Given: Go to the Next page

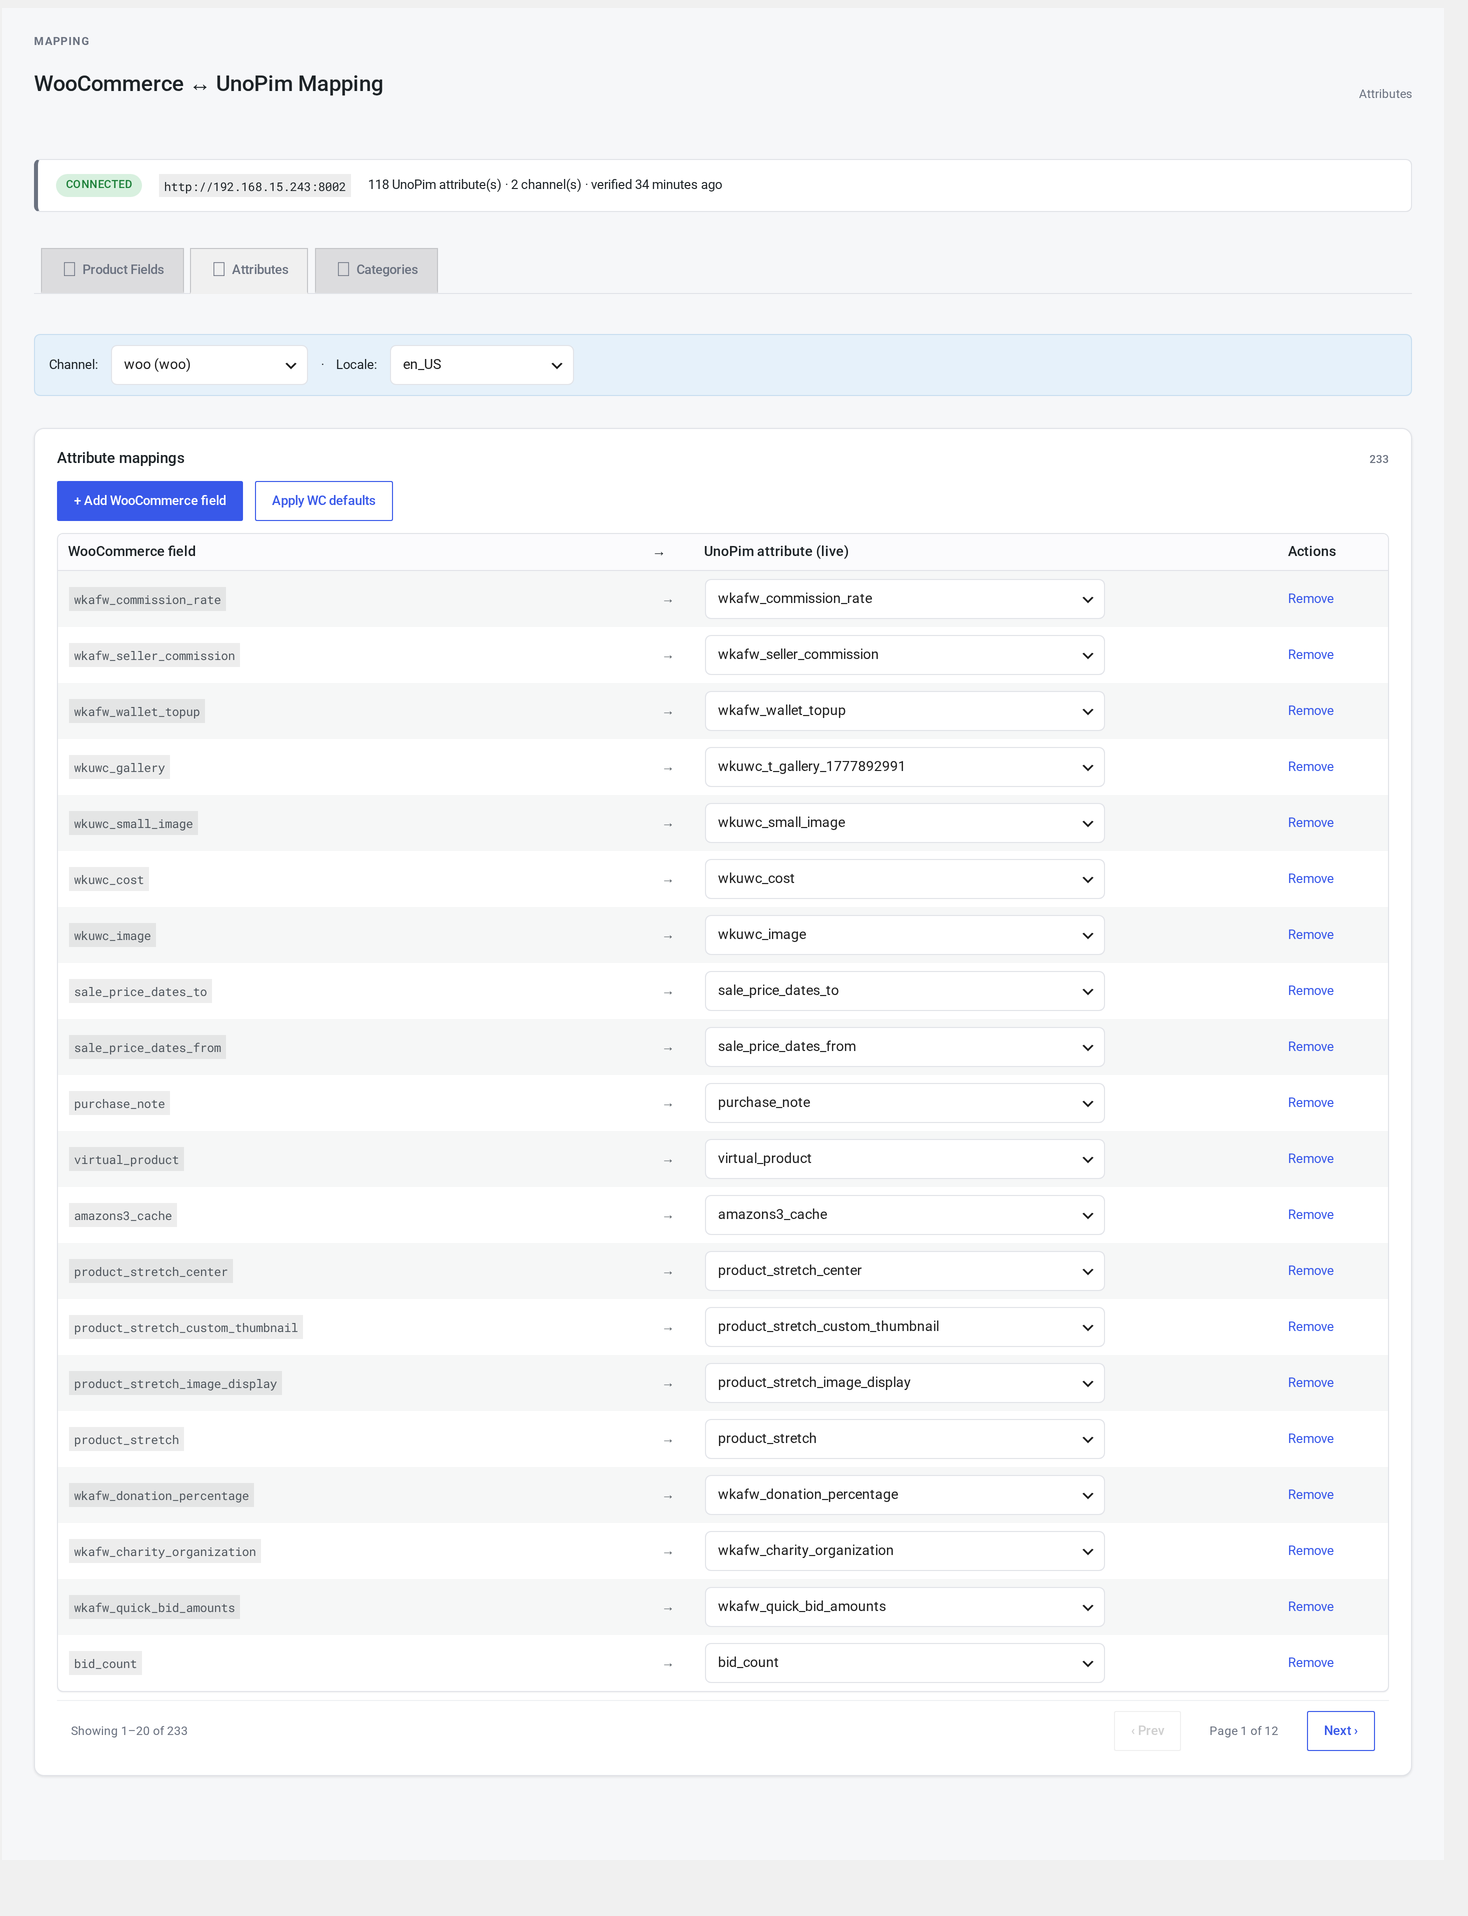Looking at the screenshot, I should click(1340, 1731).
